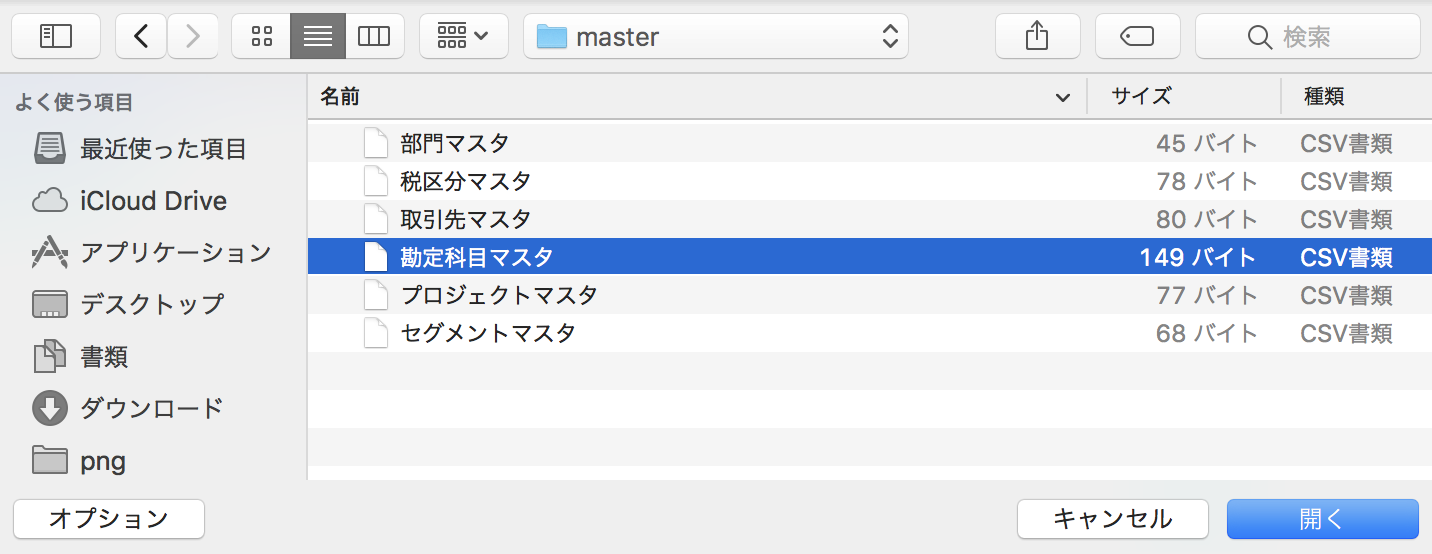Select the file 税区分マスタ

coord(869,181)
